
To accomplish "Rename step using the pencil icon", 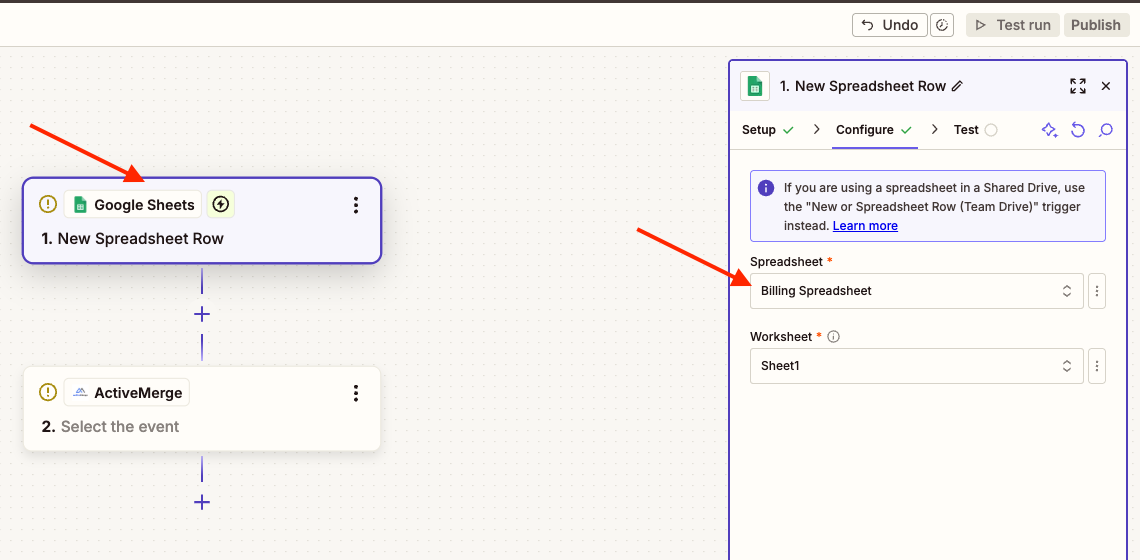I will click(958, 87).
